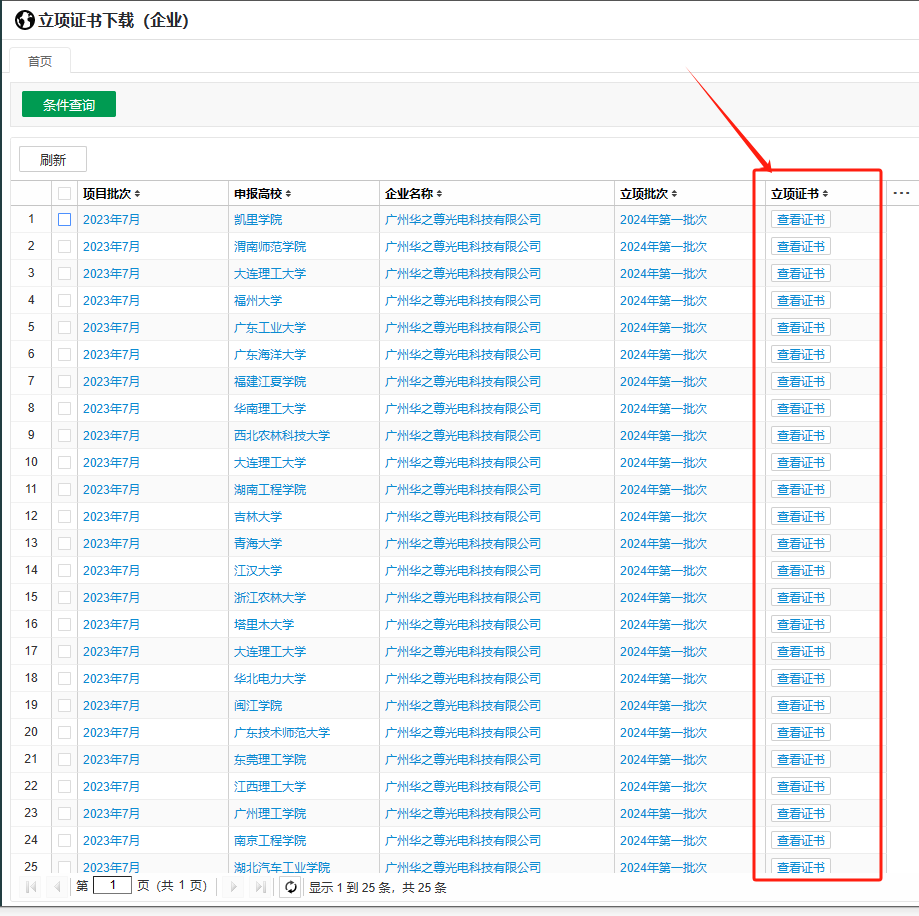Click sort arrows on 申报高校 column header
The width and height of the screenshot is (919, 916).
click(x=288, y=194)
